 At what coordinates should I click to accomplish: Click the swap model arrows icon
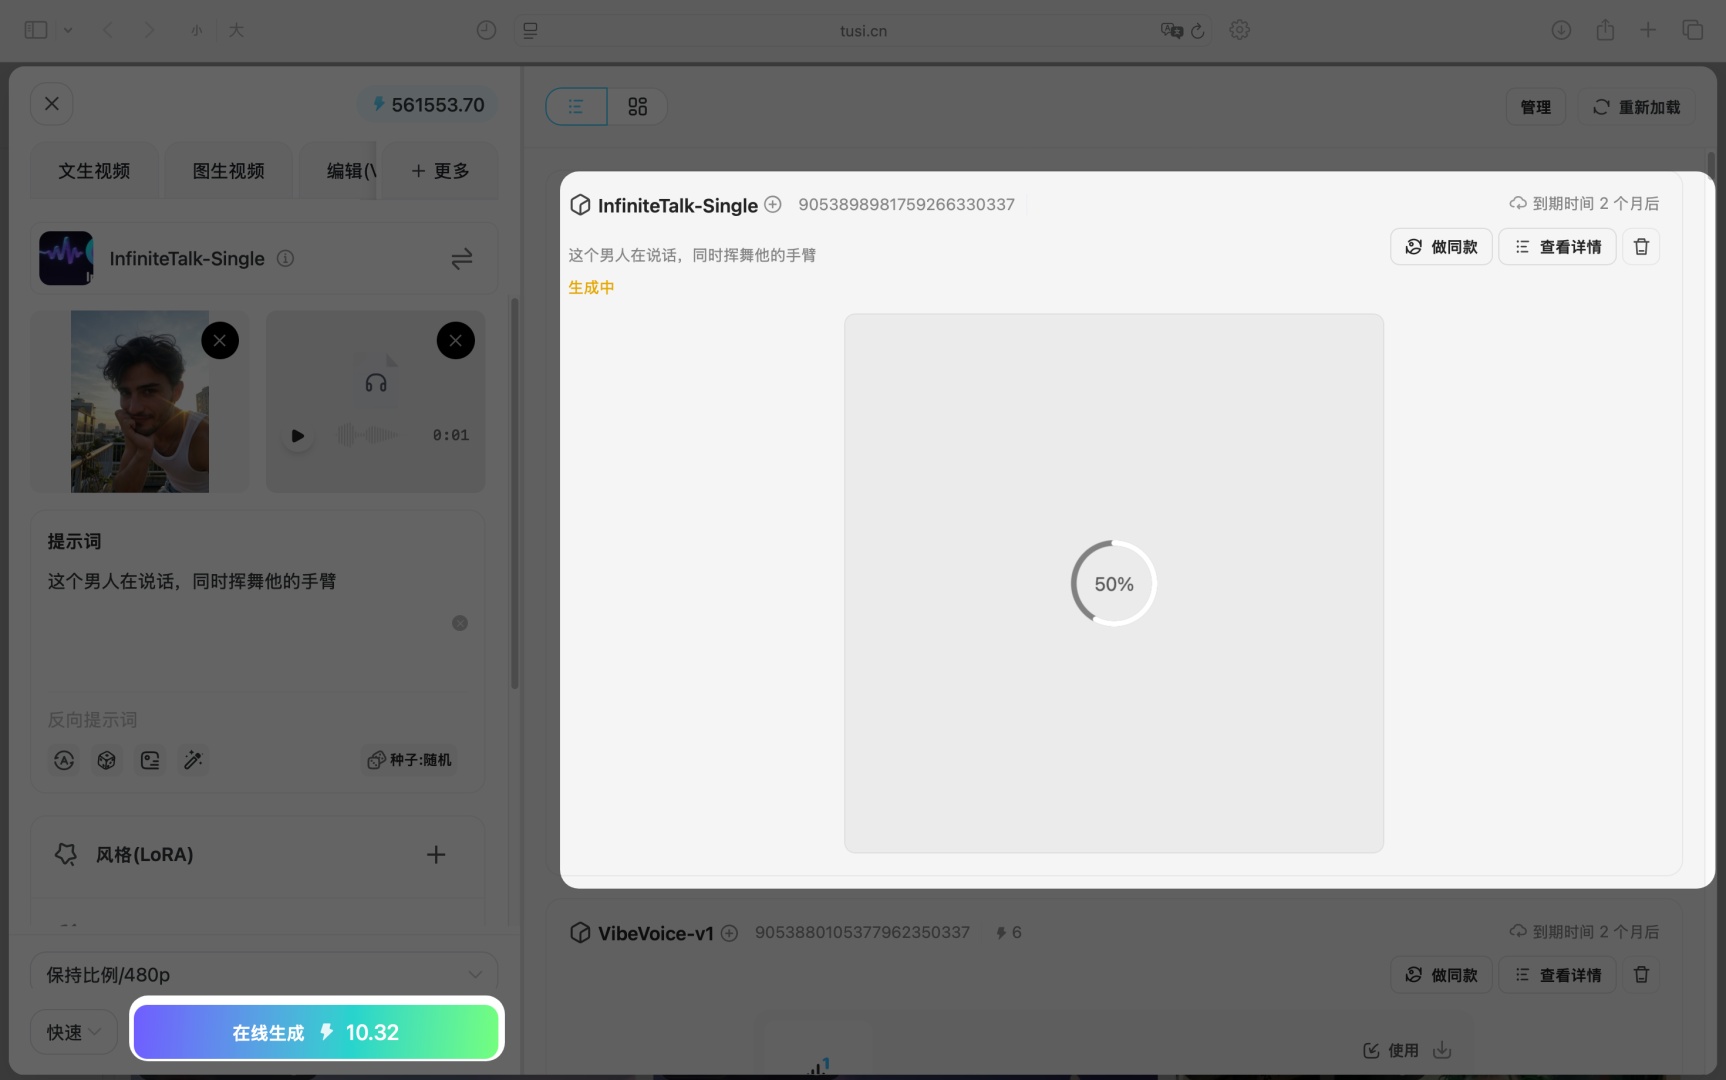tap(461, 259)
